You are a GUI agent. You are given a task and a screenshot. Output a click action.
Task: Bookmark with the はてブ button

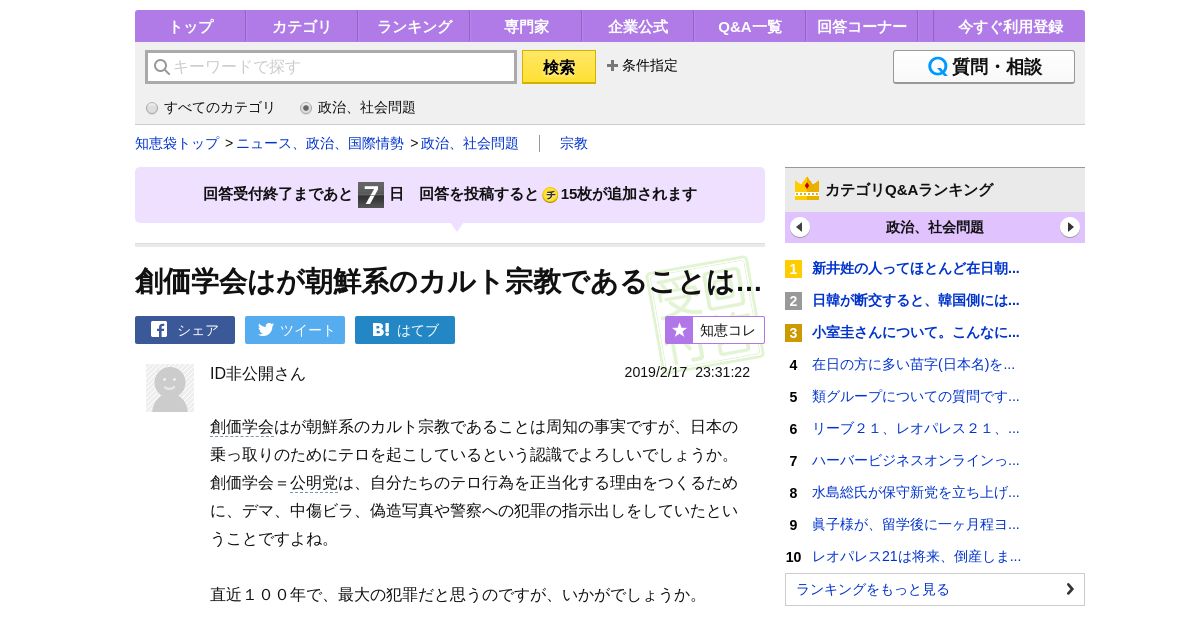tap(405, 330)
